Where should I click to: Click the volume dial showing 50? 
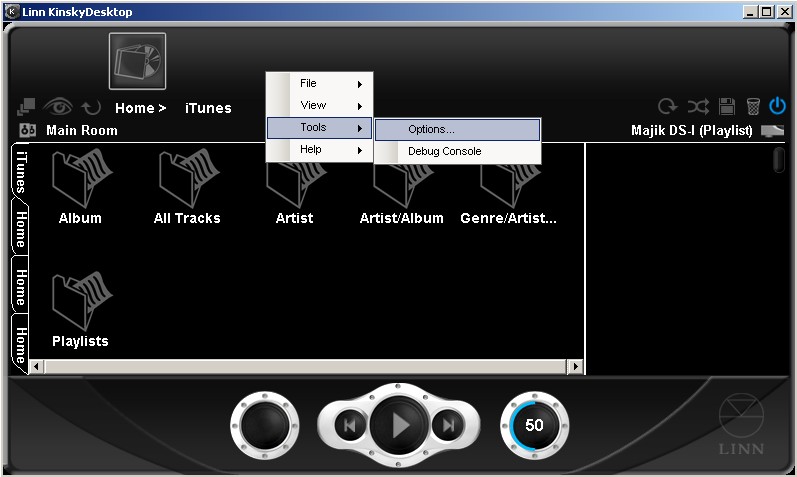tap(534, 425)
